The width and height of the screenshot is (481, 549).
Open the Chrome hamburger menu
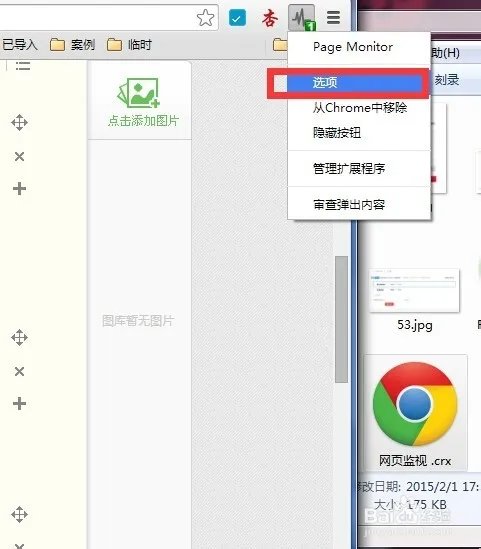click(x=333, y=18)
